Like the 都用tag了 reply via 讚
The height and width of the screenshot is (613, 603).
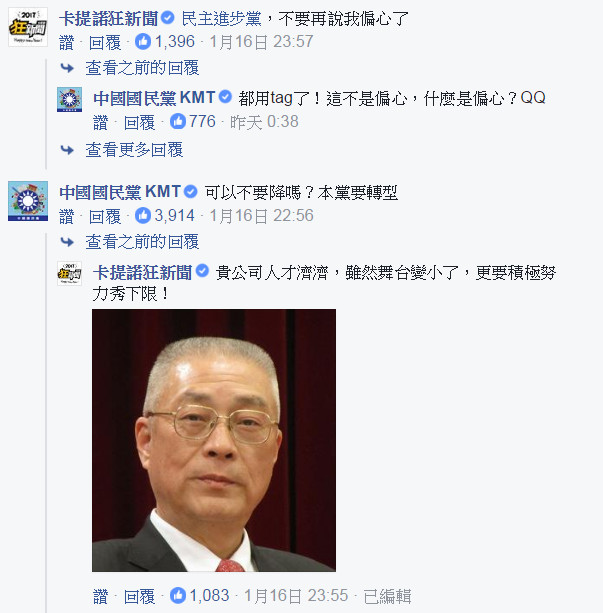[101, 122]
